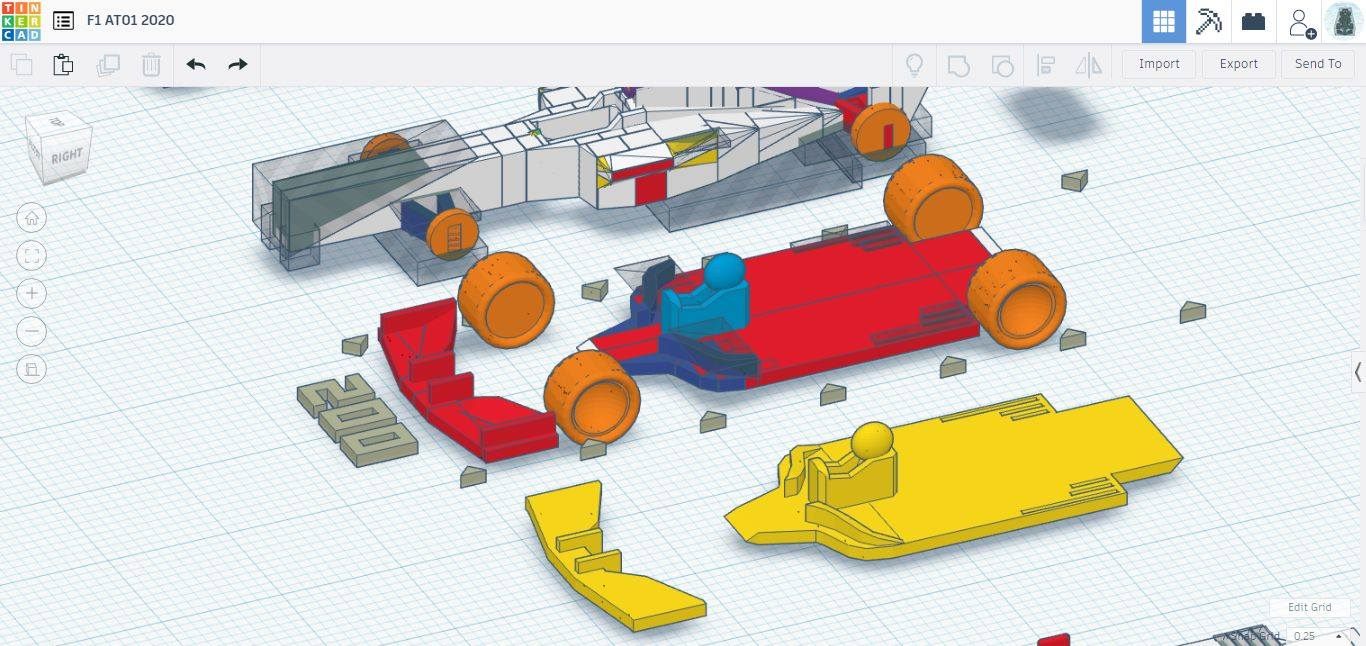
Task: Redo with the forward arrow icon
Action: click(237, 65)
